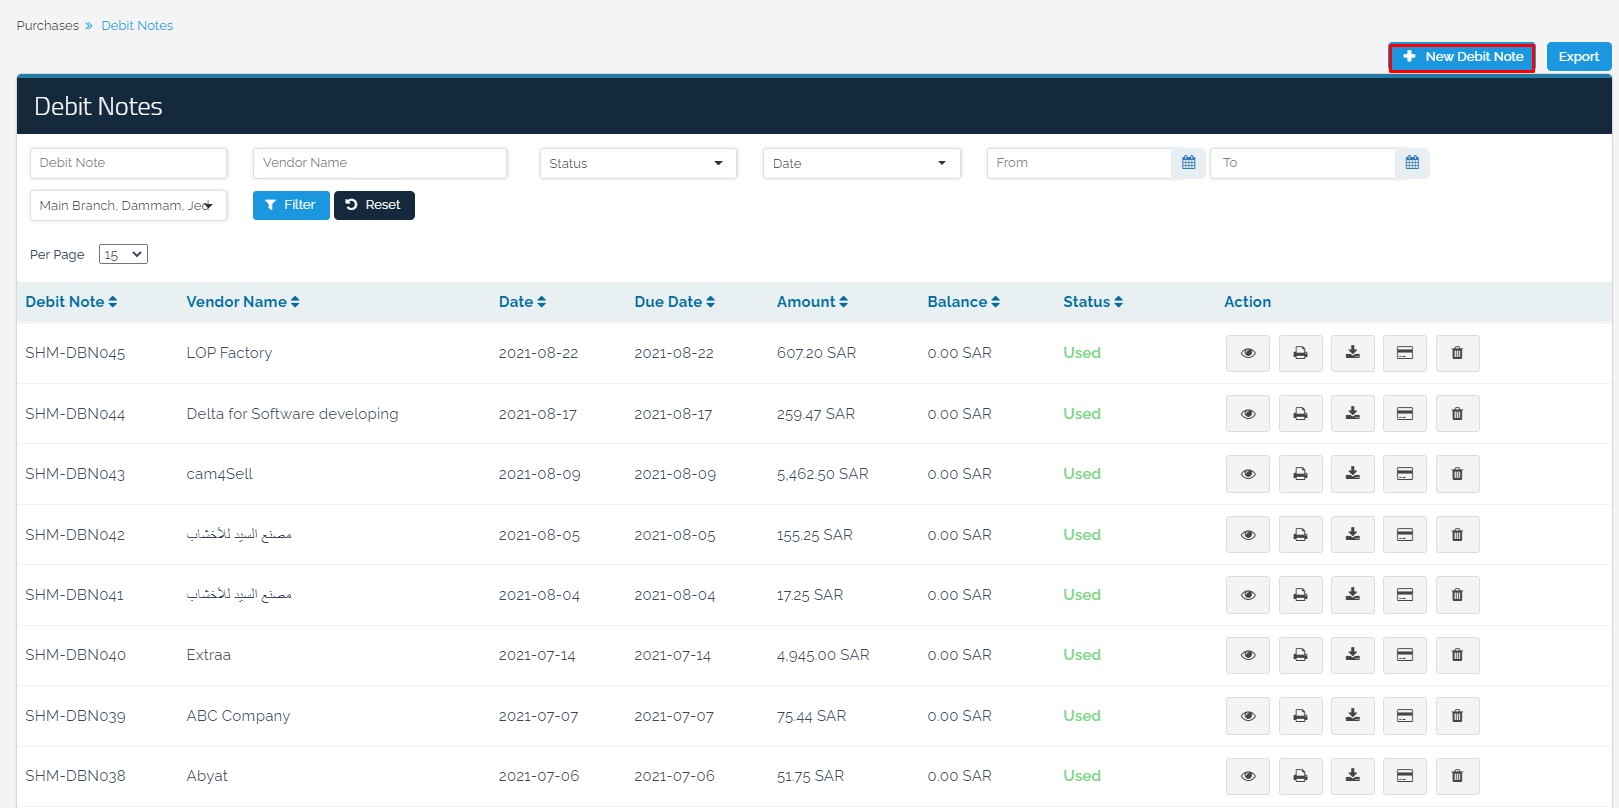Open the To date calendar picker

[x=1412, y=163]
